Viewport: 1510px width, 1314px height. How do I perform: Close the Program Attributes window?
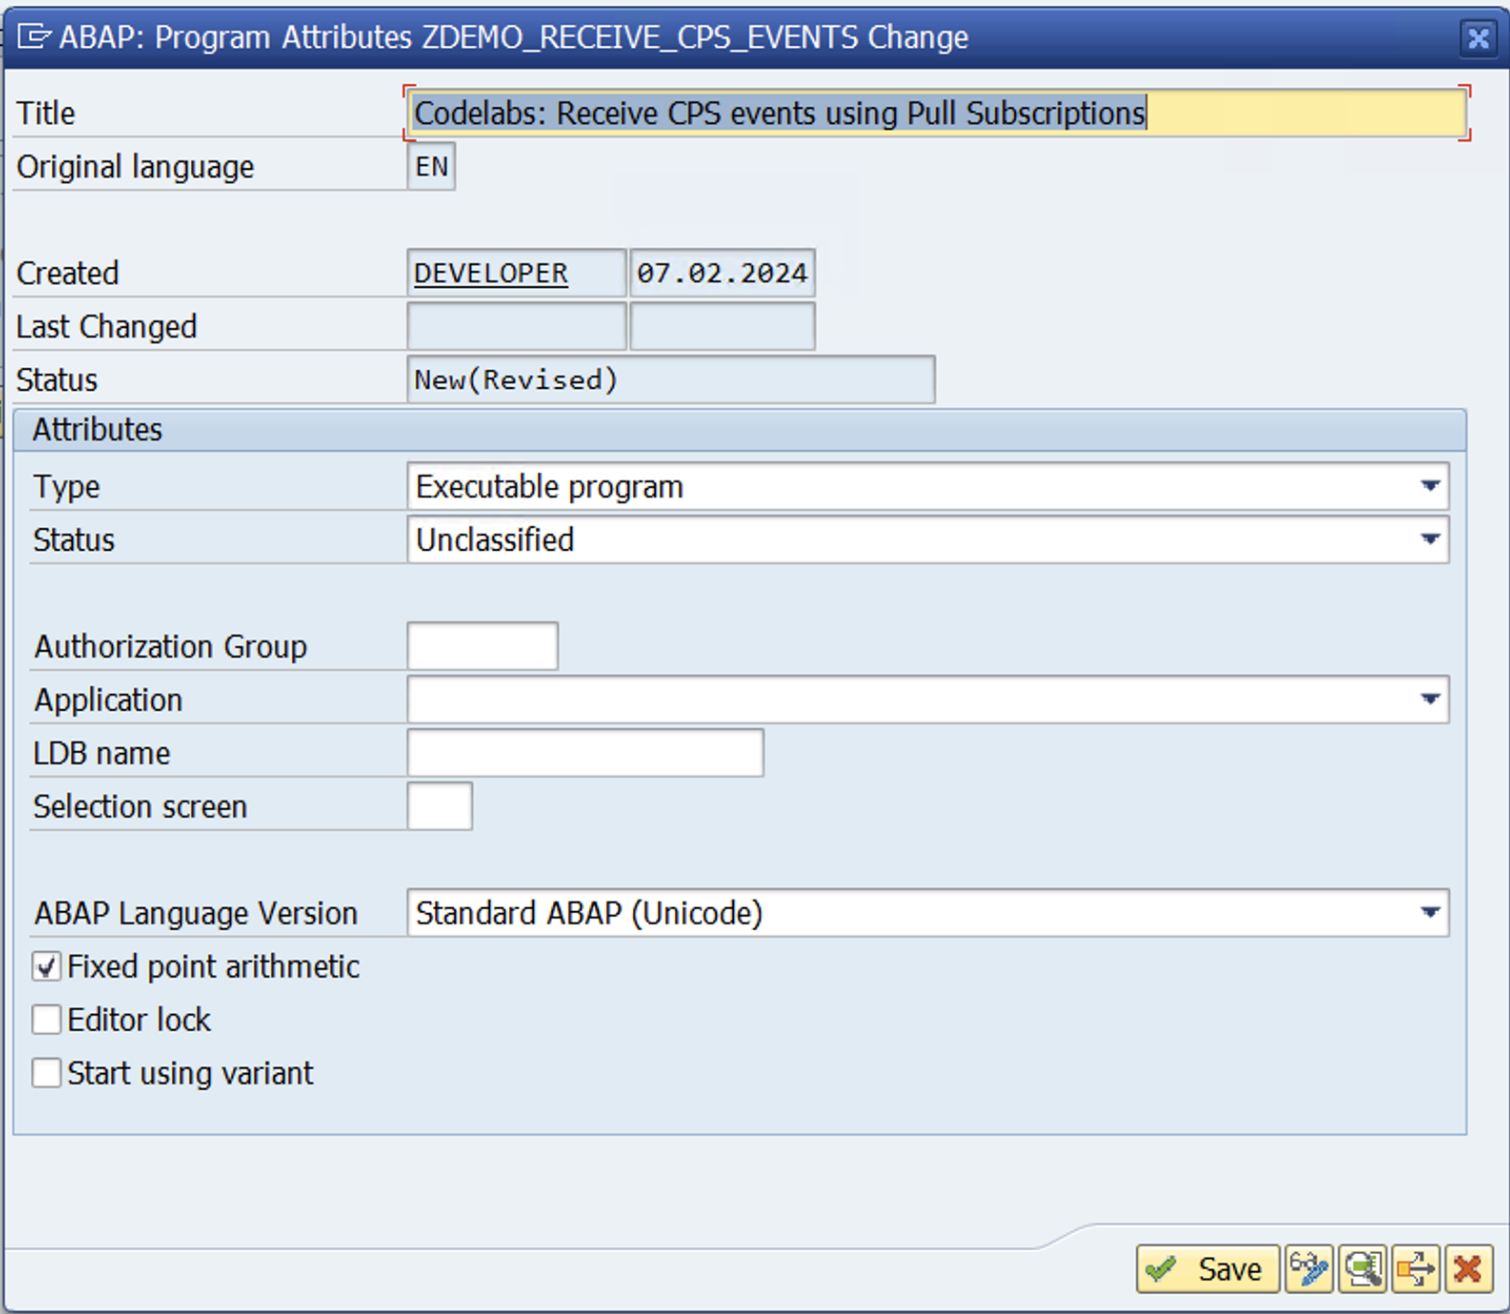tap(1478, 38)
